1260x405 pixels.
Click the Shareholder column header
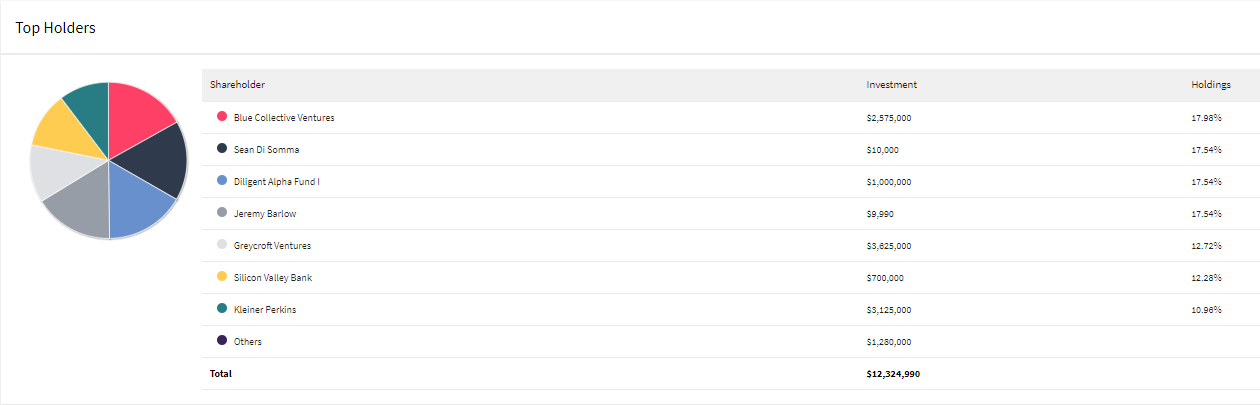(x=237, y=85)
